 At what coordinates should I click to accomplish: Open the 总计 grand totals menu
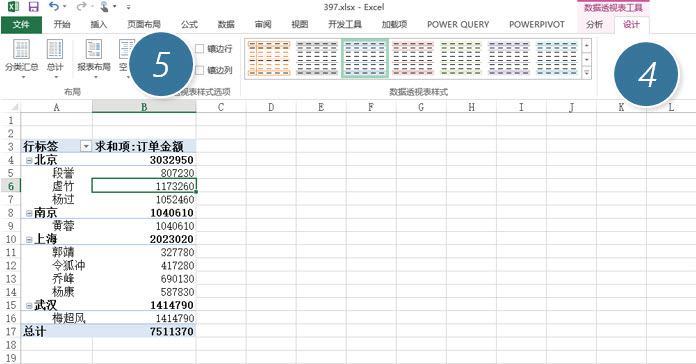(x=55, y=59)
